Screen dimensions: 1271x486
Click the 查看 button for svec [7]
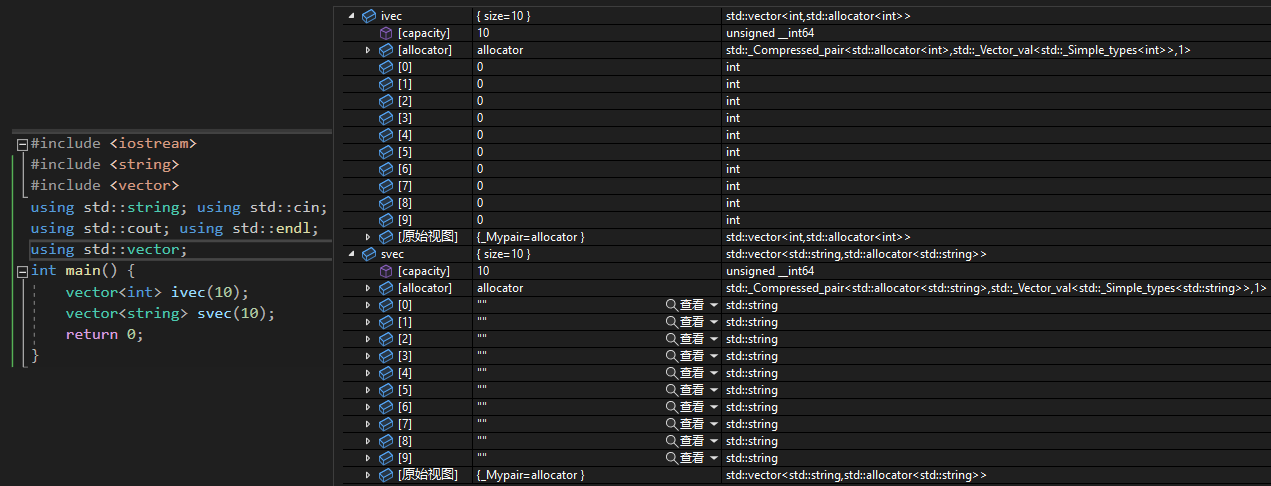tap(692, 424)
